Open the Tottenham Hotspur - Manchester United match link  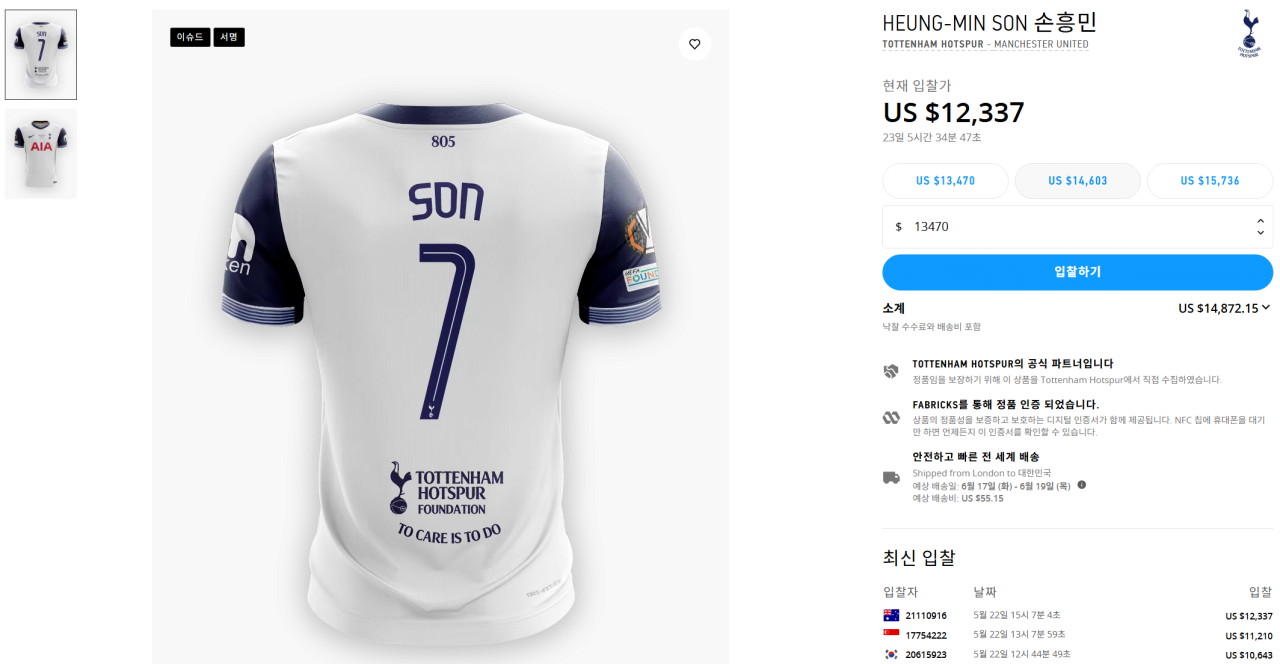coord(985,45)
